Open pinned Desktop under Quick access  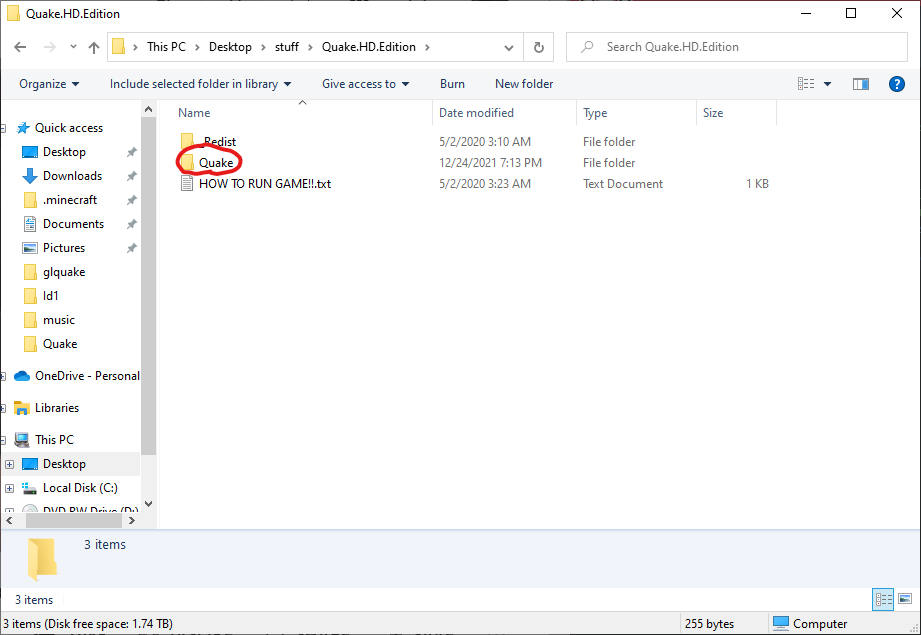tap(64, 152)
